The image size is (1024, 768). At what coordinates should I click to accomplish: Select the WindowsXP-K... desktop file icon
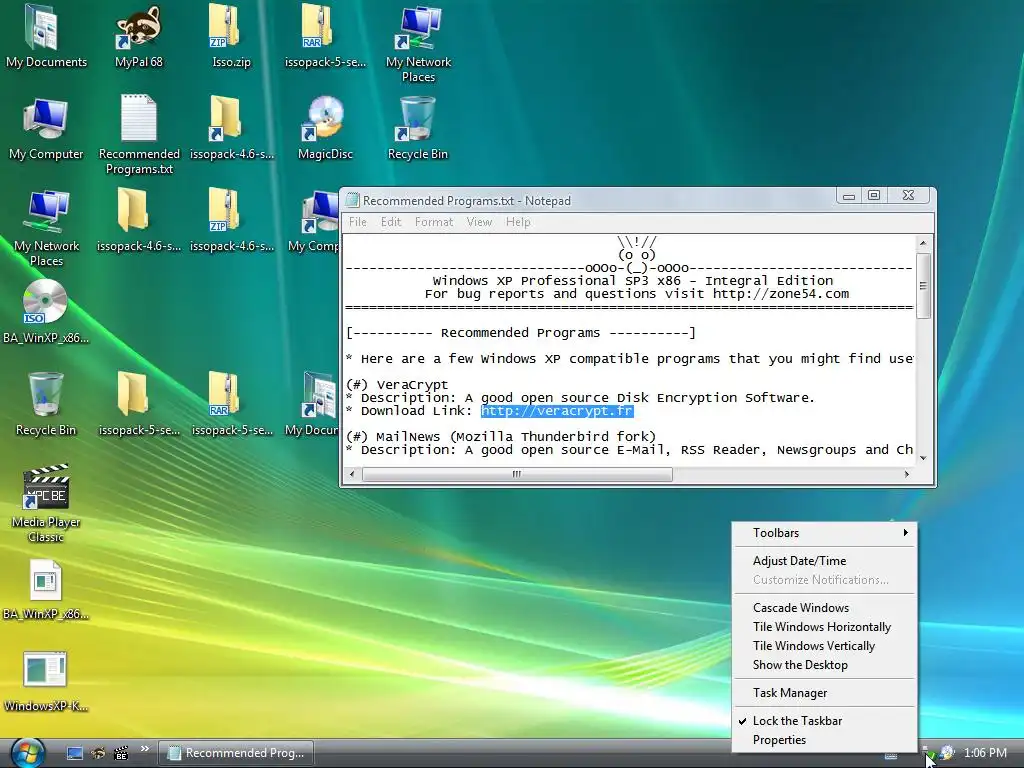[x=46, y=681]
